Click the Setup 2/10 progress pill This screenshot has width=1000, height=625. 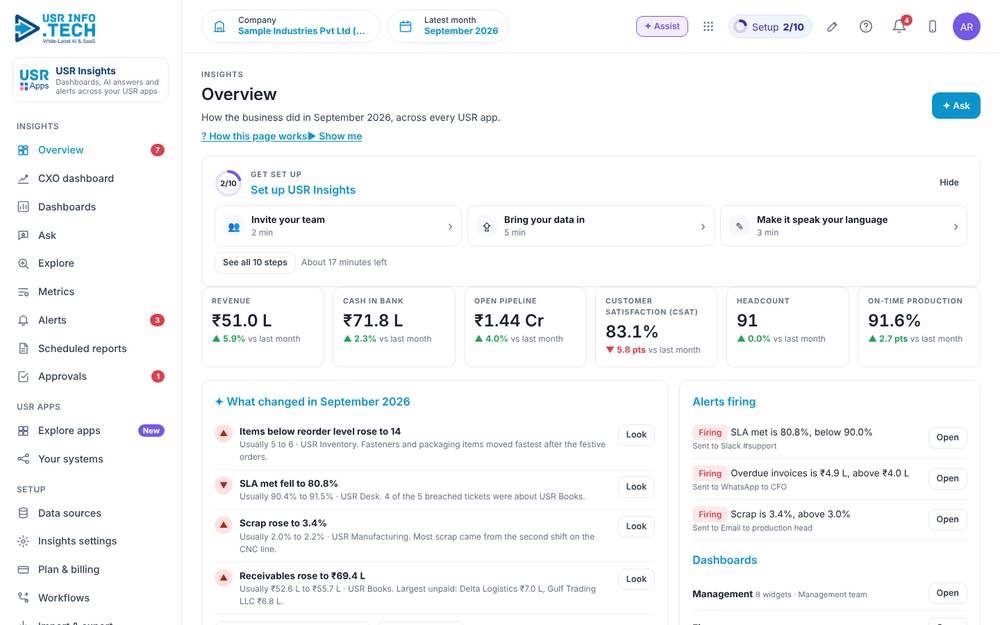point(770,27)
